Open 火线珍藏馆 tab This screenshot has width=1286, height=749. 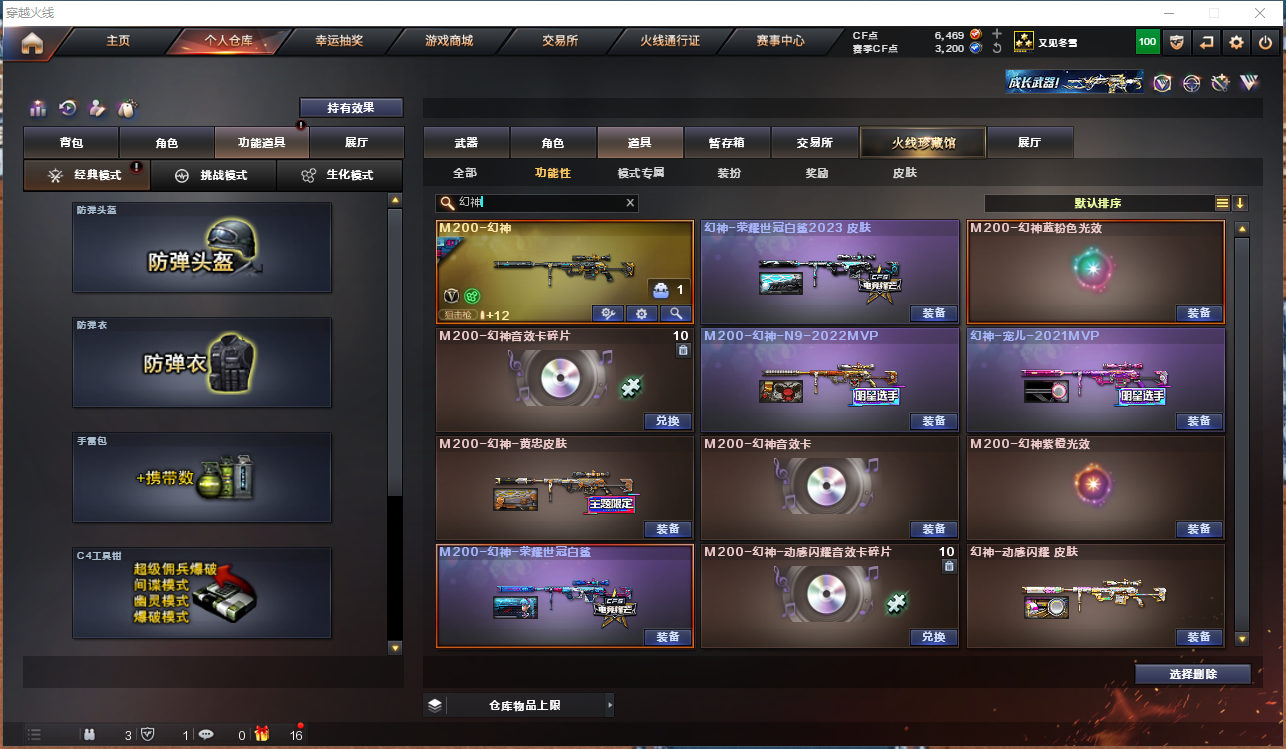pyautogui.click(x=923, y=143)
